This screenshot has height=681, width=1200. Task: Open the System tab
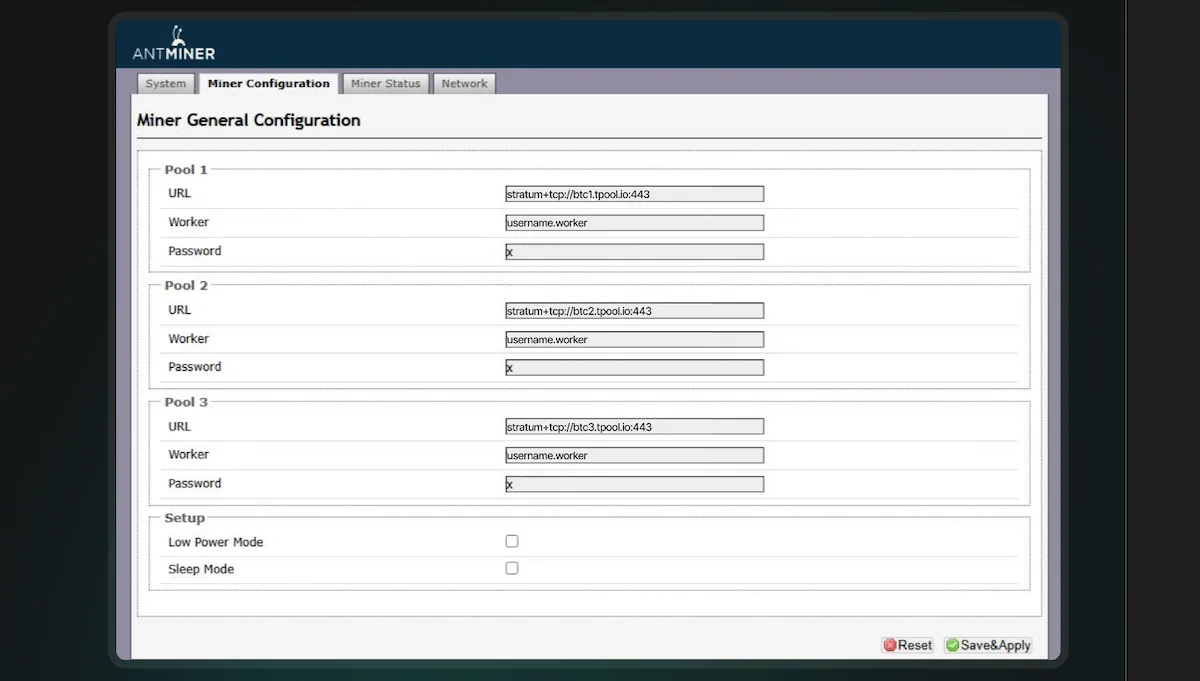(166, 84)
